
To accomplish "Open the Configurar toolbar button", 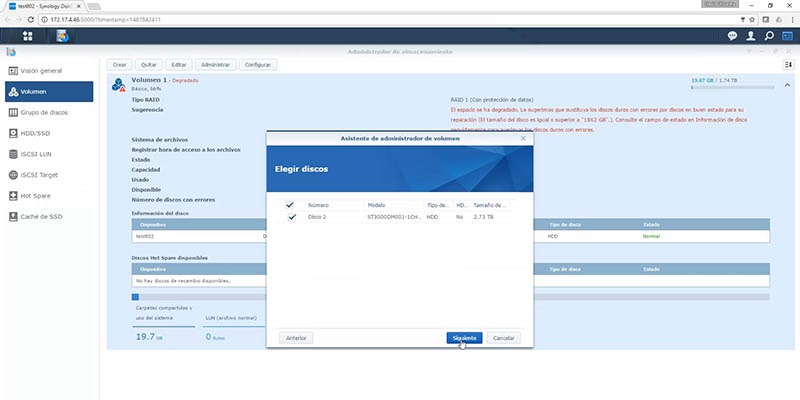I will [x=258, y=65].
